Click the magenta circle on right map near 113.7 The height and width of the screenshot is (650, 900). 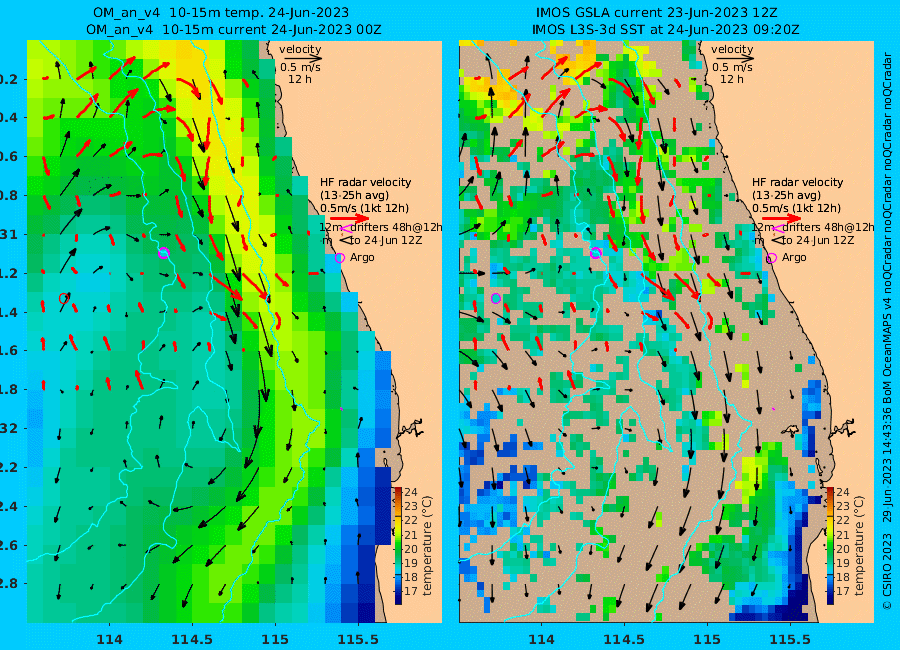click(x=496, y=298)
